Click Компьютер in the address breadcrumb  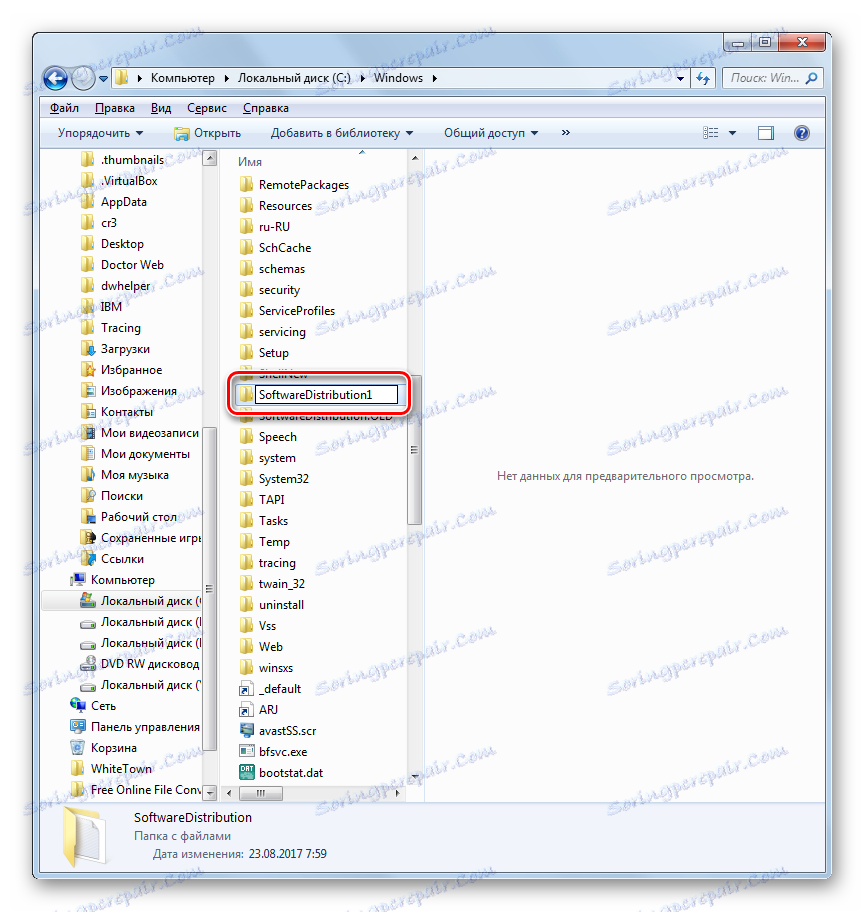183,78
